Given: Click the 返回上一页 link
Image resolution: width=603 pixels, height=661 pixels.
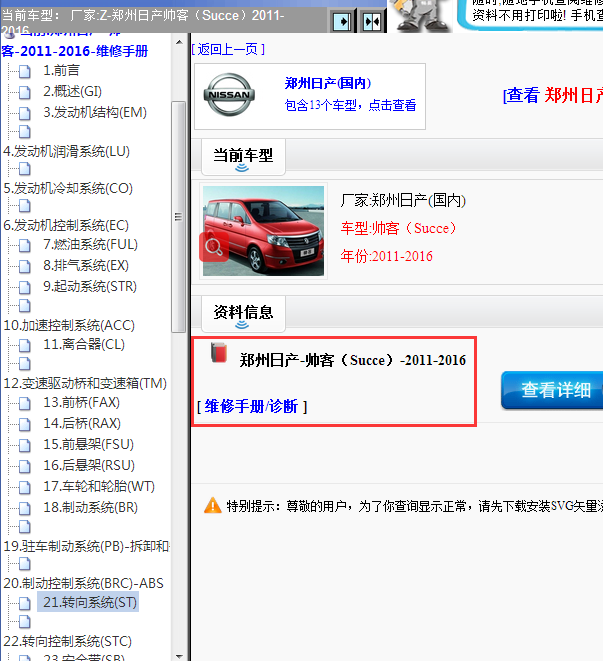Looking at the screenshot, I should (228, 50).
